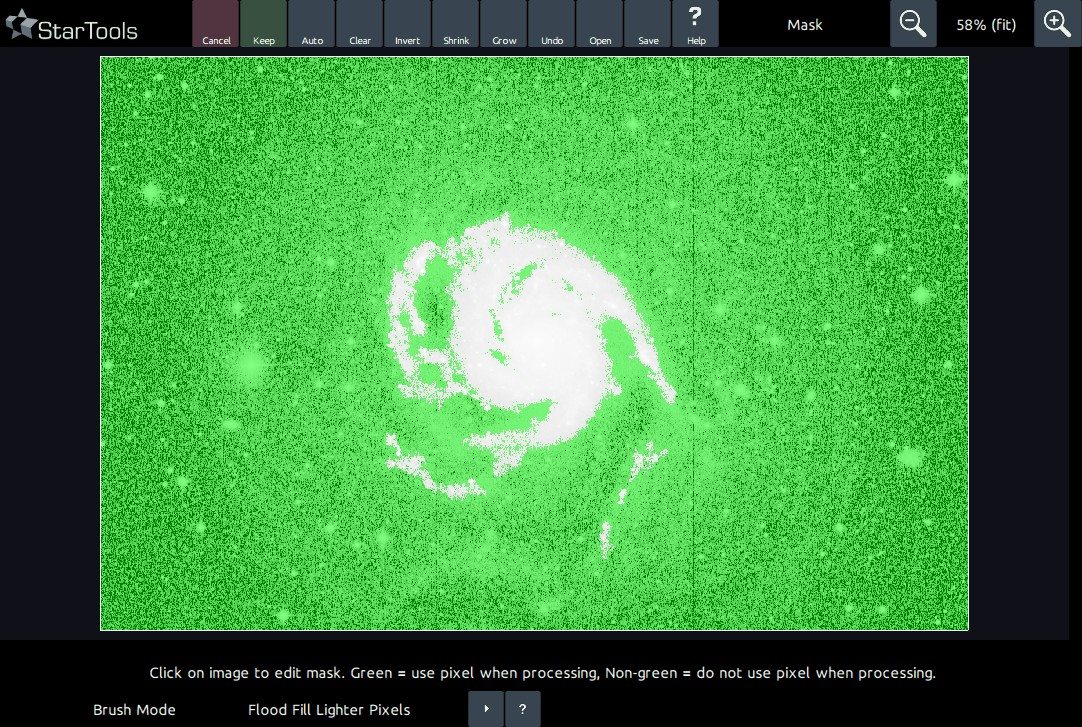Save the mask to file
Screen dimensions: 1082x727
coord(647,23)
